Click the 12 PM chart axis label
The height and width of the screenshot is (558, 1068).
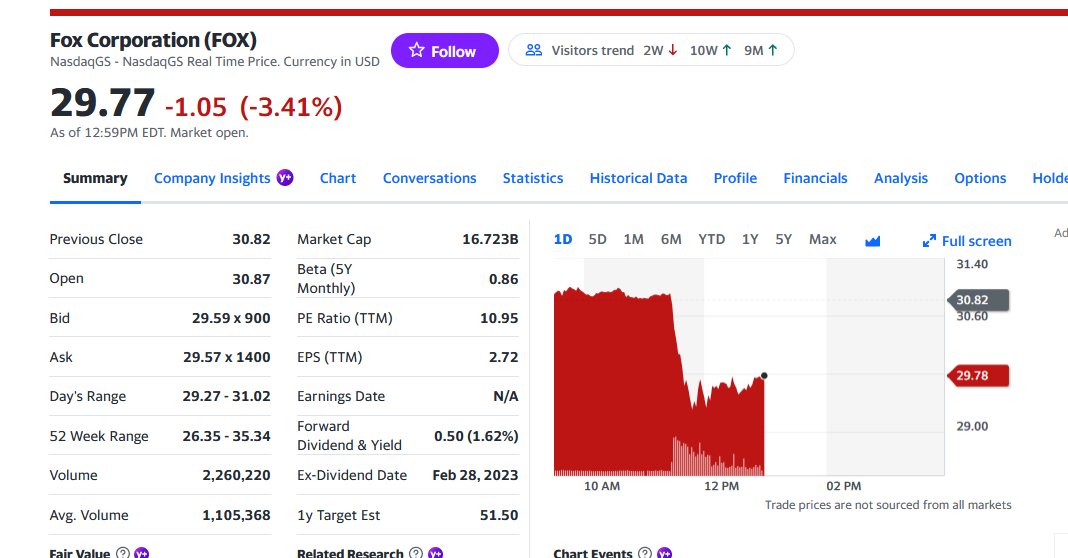[721, 486]
